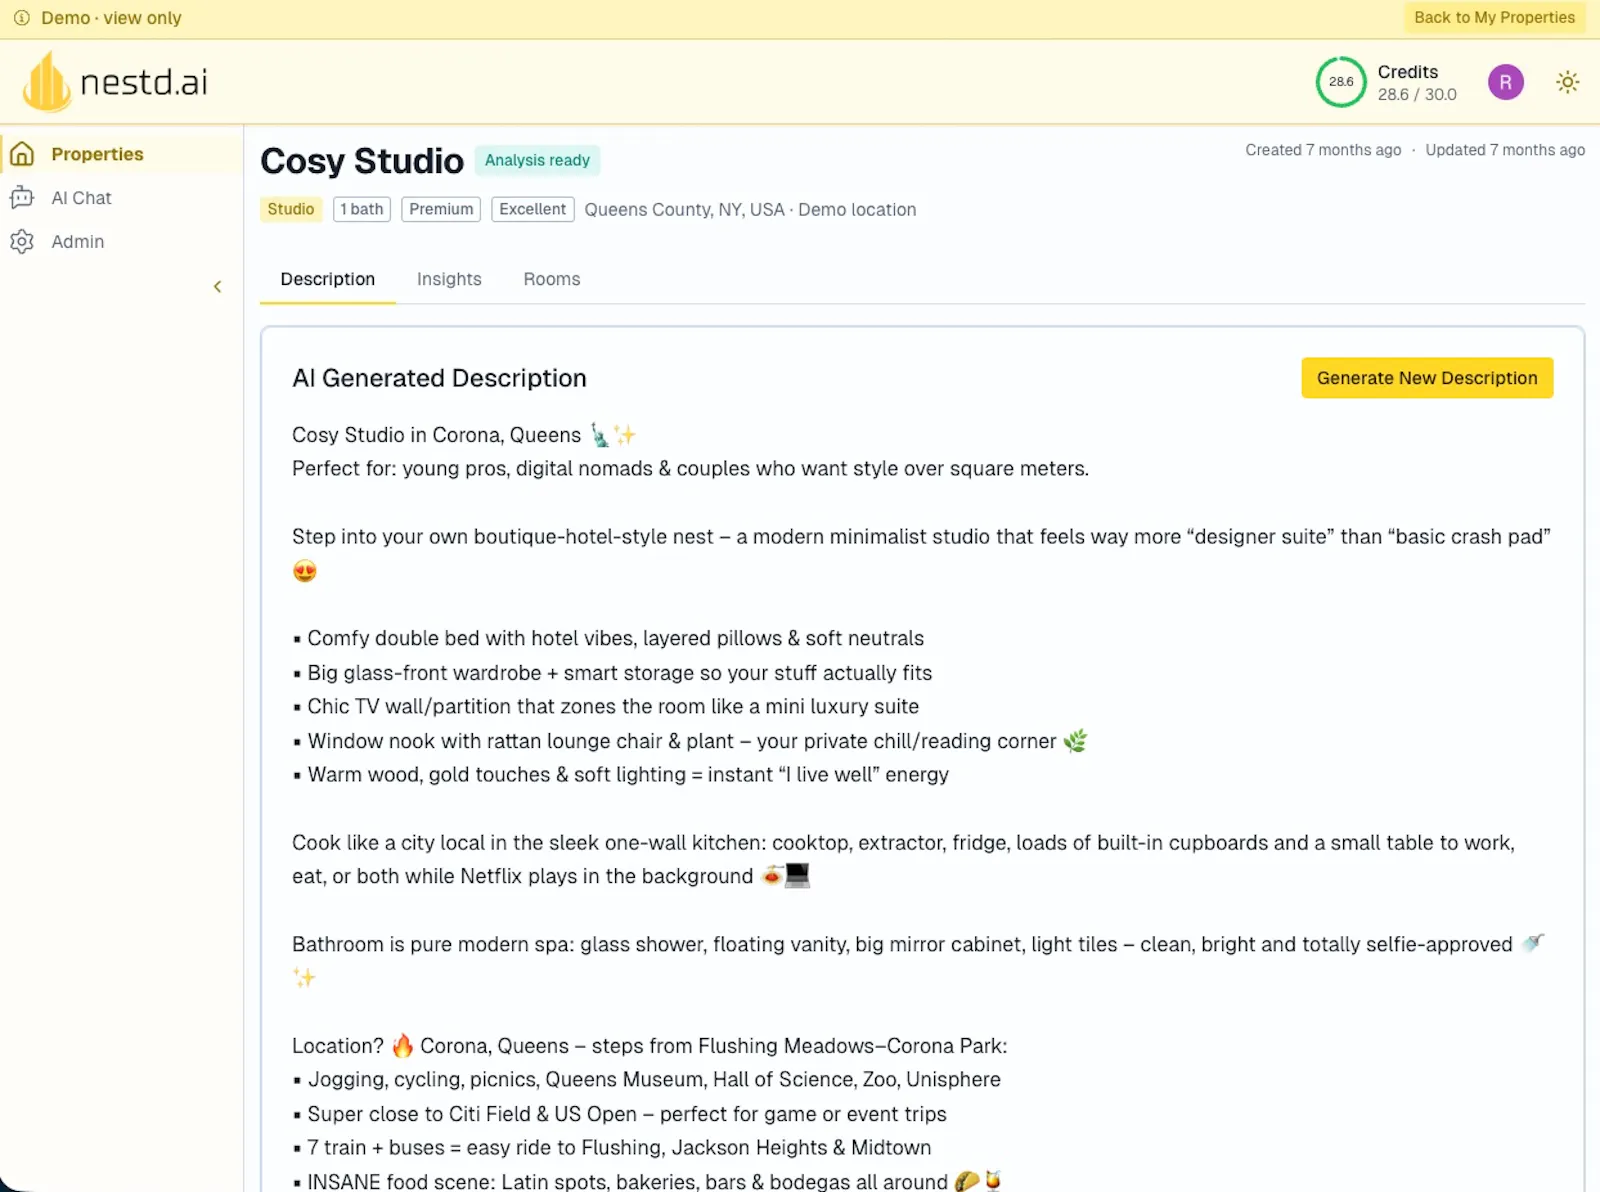Open the AI Chat sidebar label
Viewport: 1600px width, 1192px height.
click(x=81, y=198)
